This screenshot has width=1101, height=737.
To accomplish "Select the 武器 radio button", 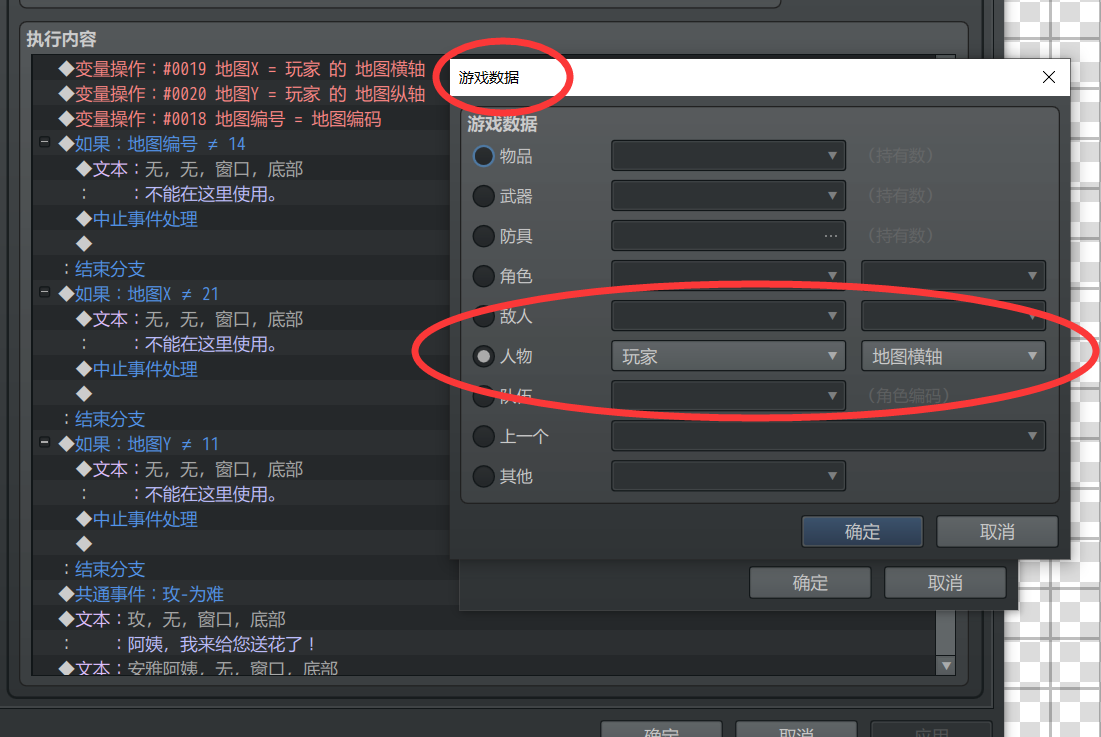I will coord(484,196).
